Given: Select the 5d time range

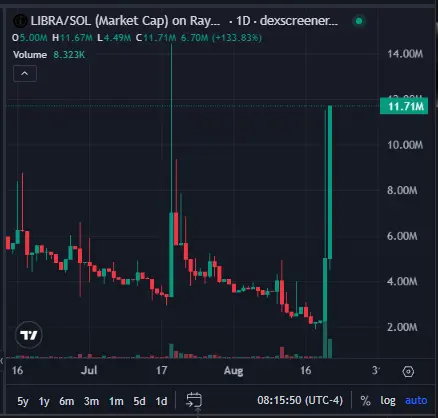Looking at the screenshot, I should 139,401.
